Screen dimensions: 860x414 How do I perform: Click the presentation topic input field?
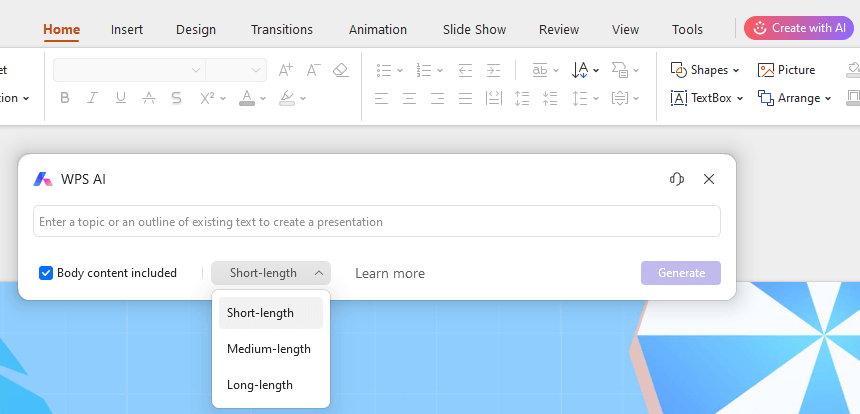(x=376, y=222)
